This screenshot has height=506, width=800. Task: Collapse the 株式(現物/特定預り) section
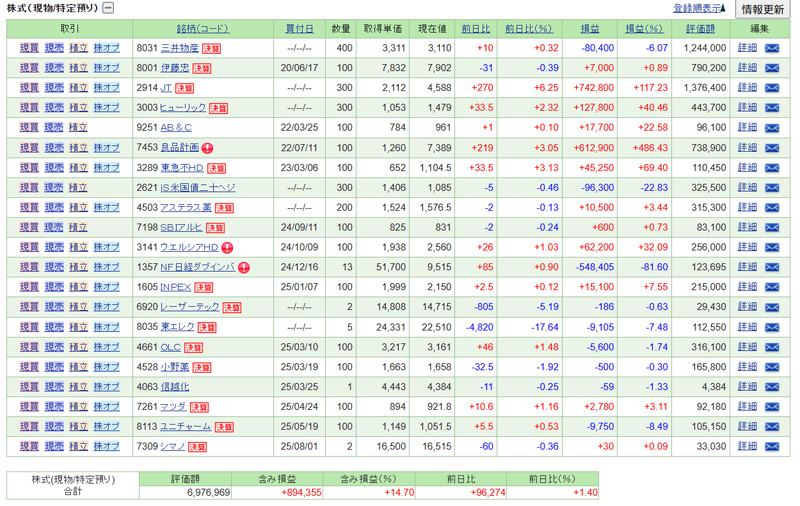coord(108,8)
